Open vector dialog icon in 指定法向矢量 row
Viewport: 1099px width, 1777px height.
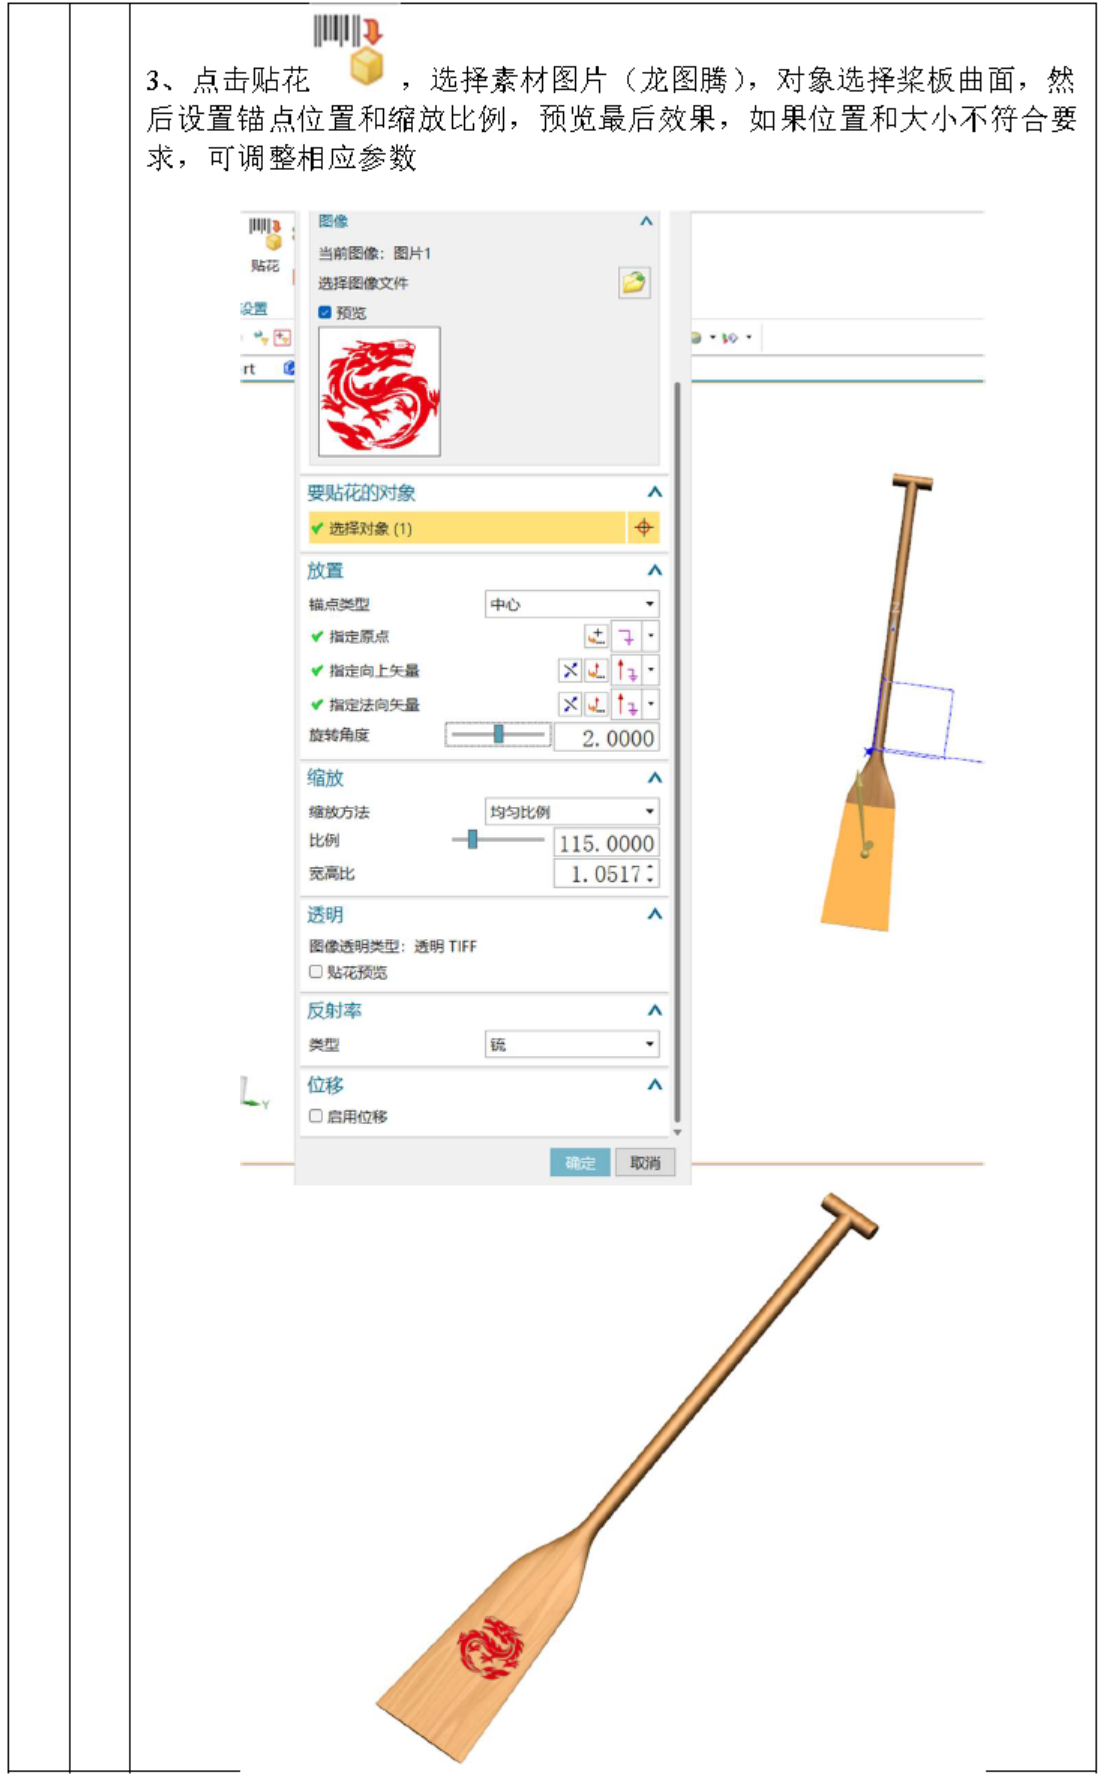point(596,704)
